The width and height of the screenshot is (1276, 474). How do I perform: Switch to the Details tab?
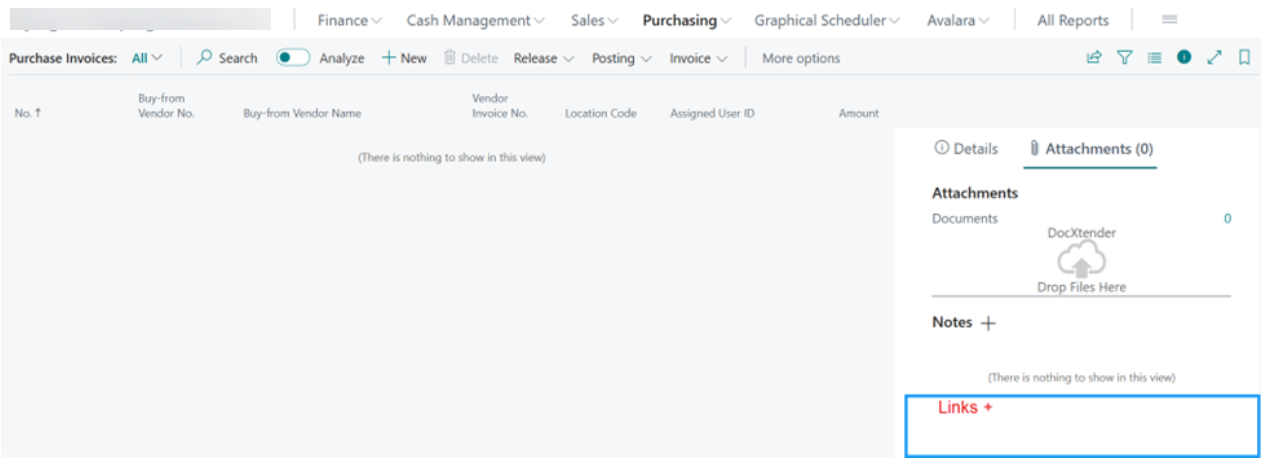click(x=966, y=148)
